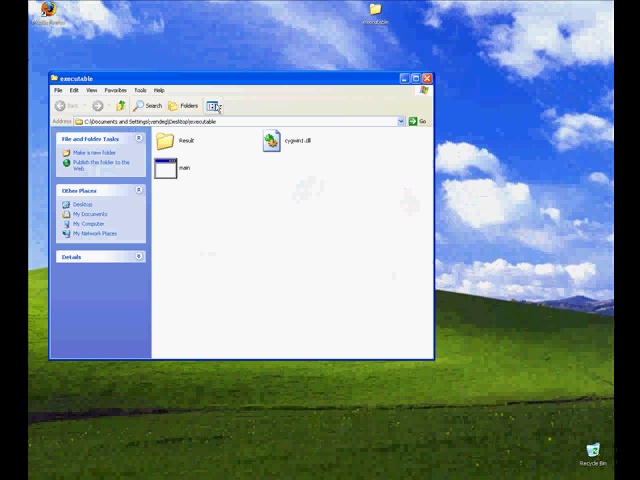Image resolution: width=640 pixels, height=480 pixels.
Task: Close the executable window
Action: click(427, 78)
